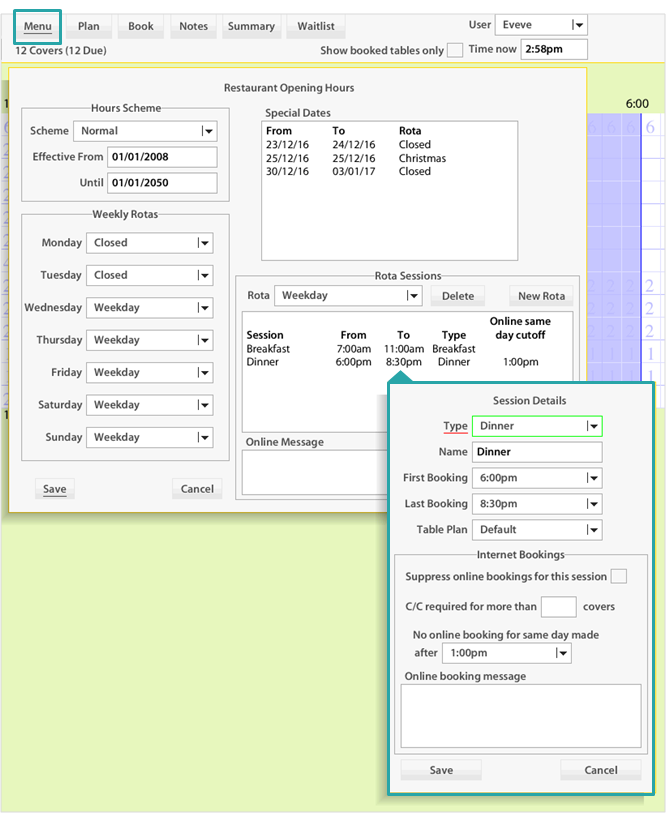Open the session Type dropdown

537,426
